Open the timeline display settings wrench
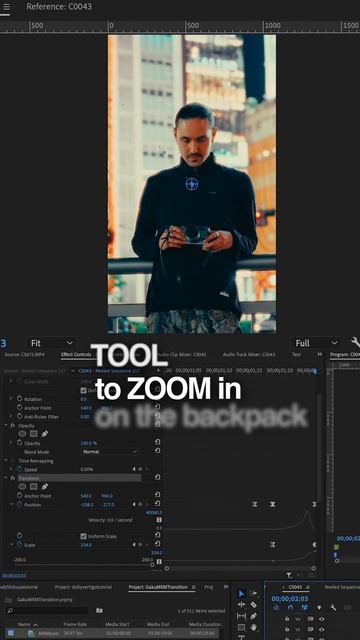The height and width of the screenshot is (640, 360). 333,607
